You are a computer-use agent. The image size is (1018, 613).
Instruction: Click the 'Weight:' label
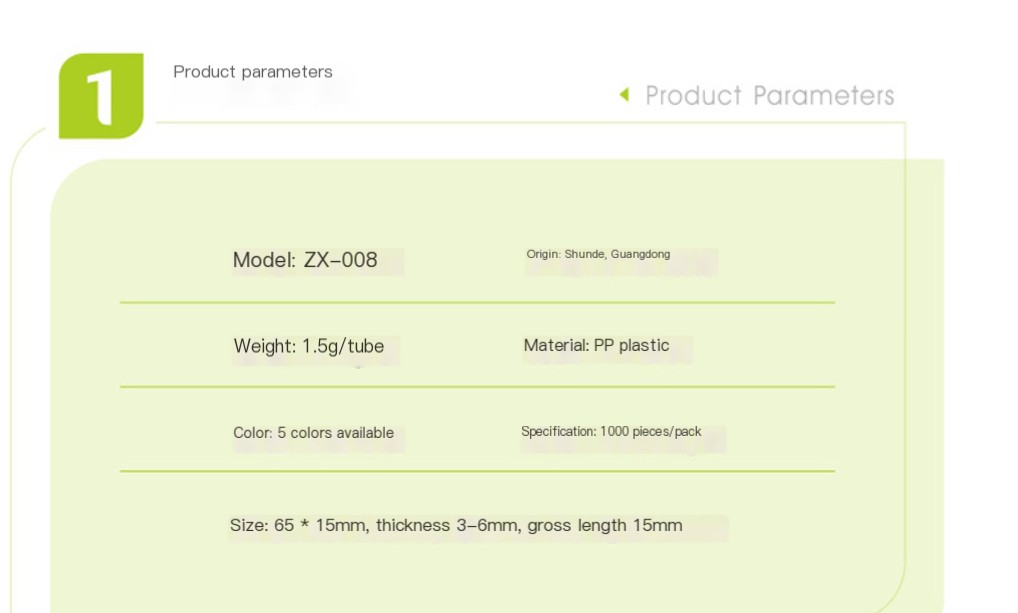(x=265, y=346)
